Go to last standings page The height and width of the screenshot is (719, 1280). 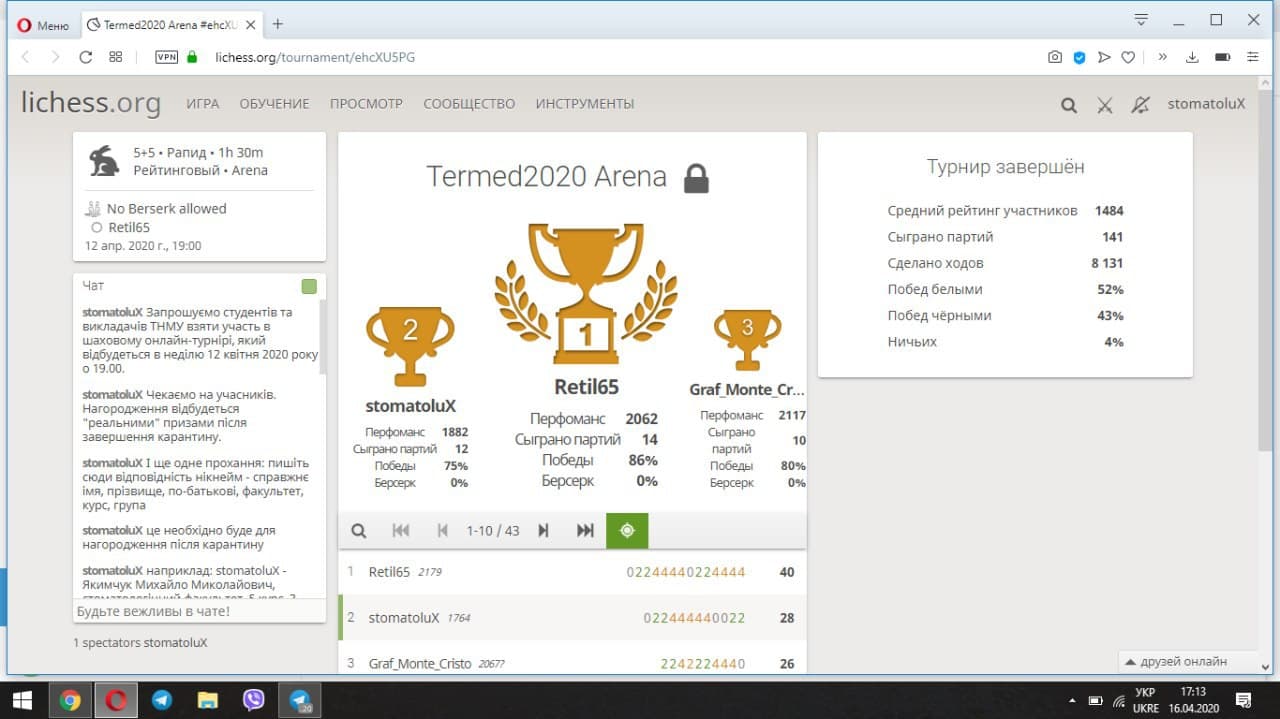[x=585, y=530]
